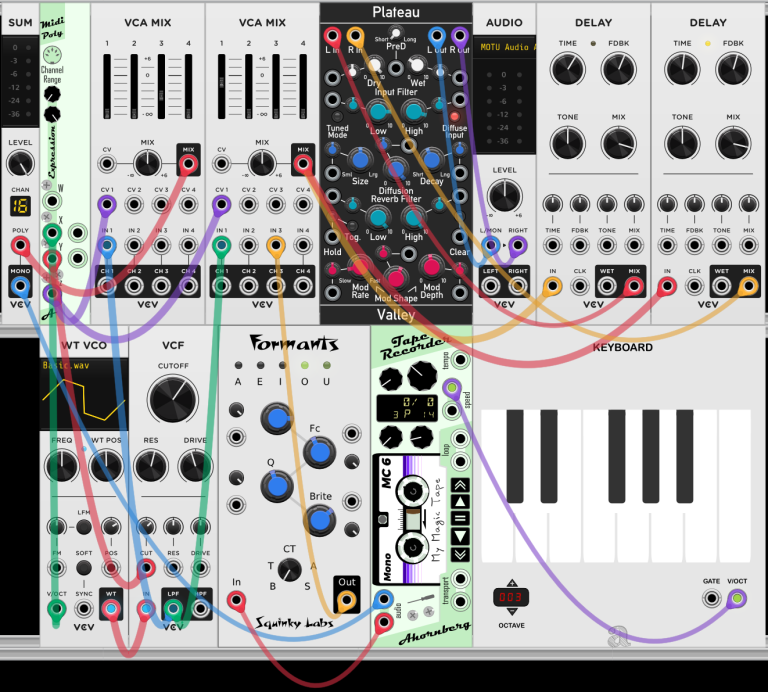Image resolution: width=768 pixels, height=692 pixels.
Task: Click the VCF HPF output jack
Action: point(200,609)
